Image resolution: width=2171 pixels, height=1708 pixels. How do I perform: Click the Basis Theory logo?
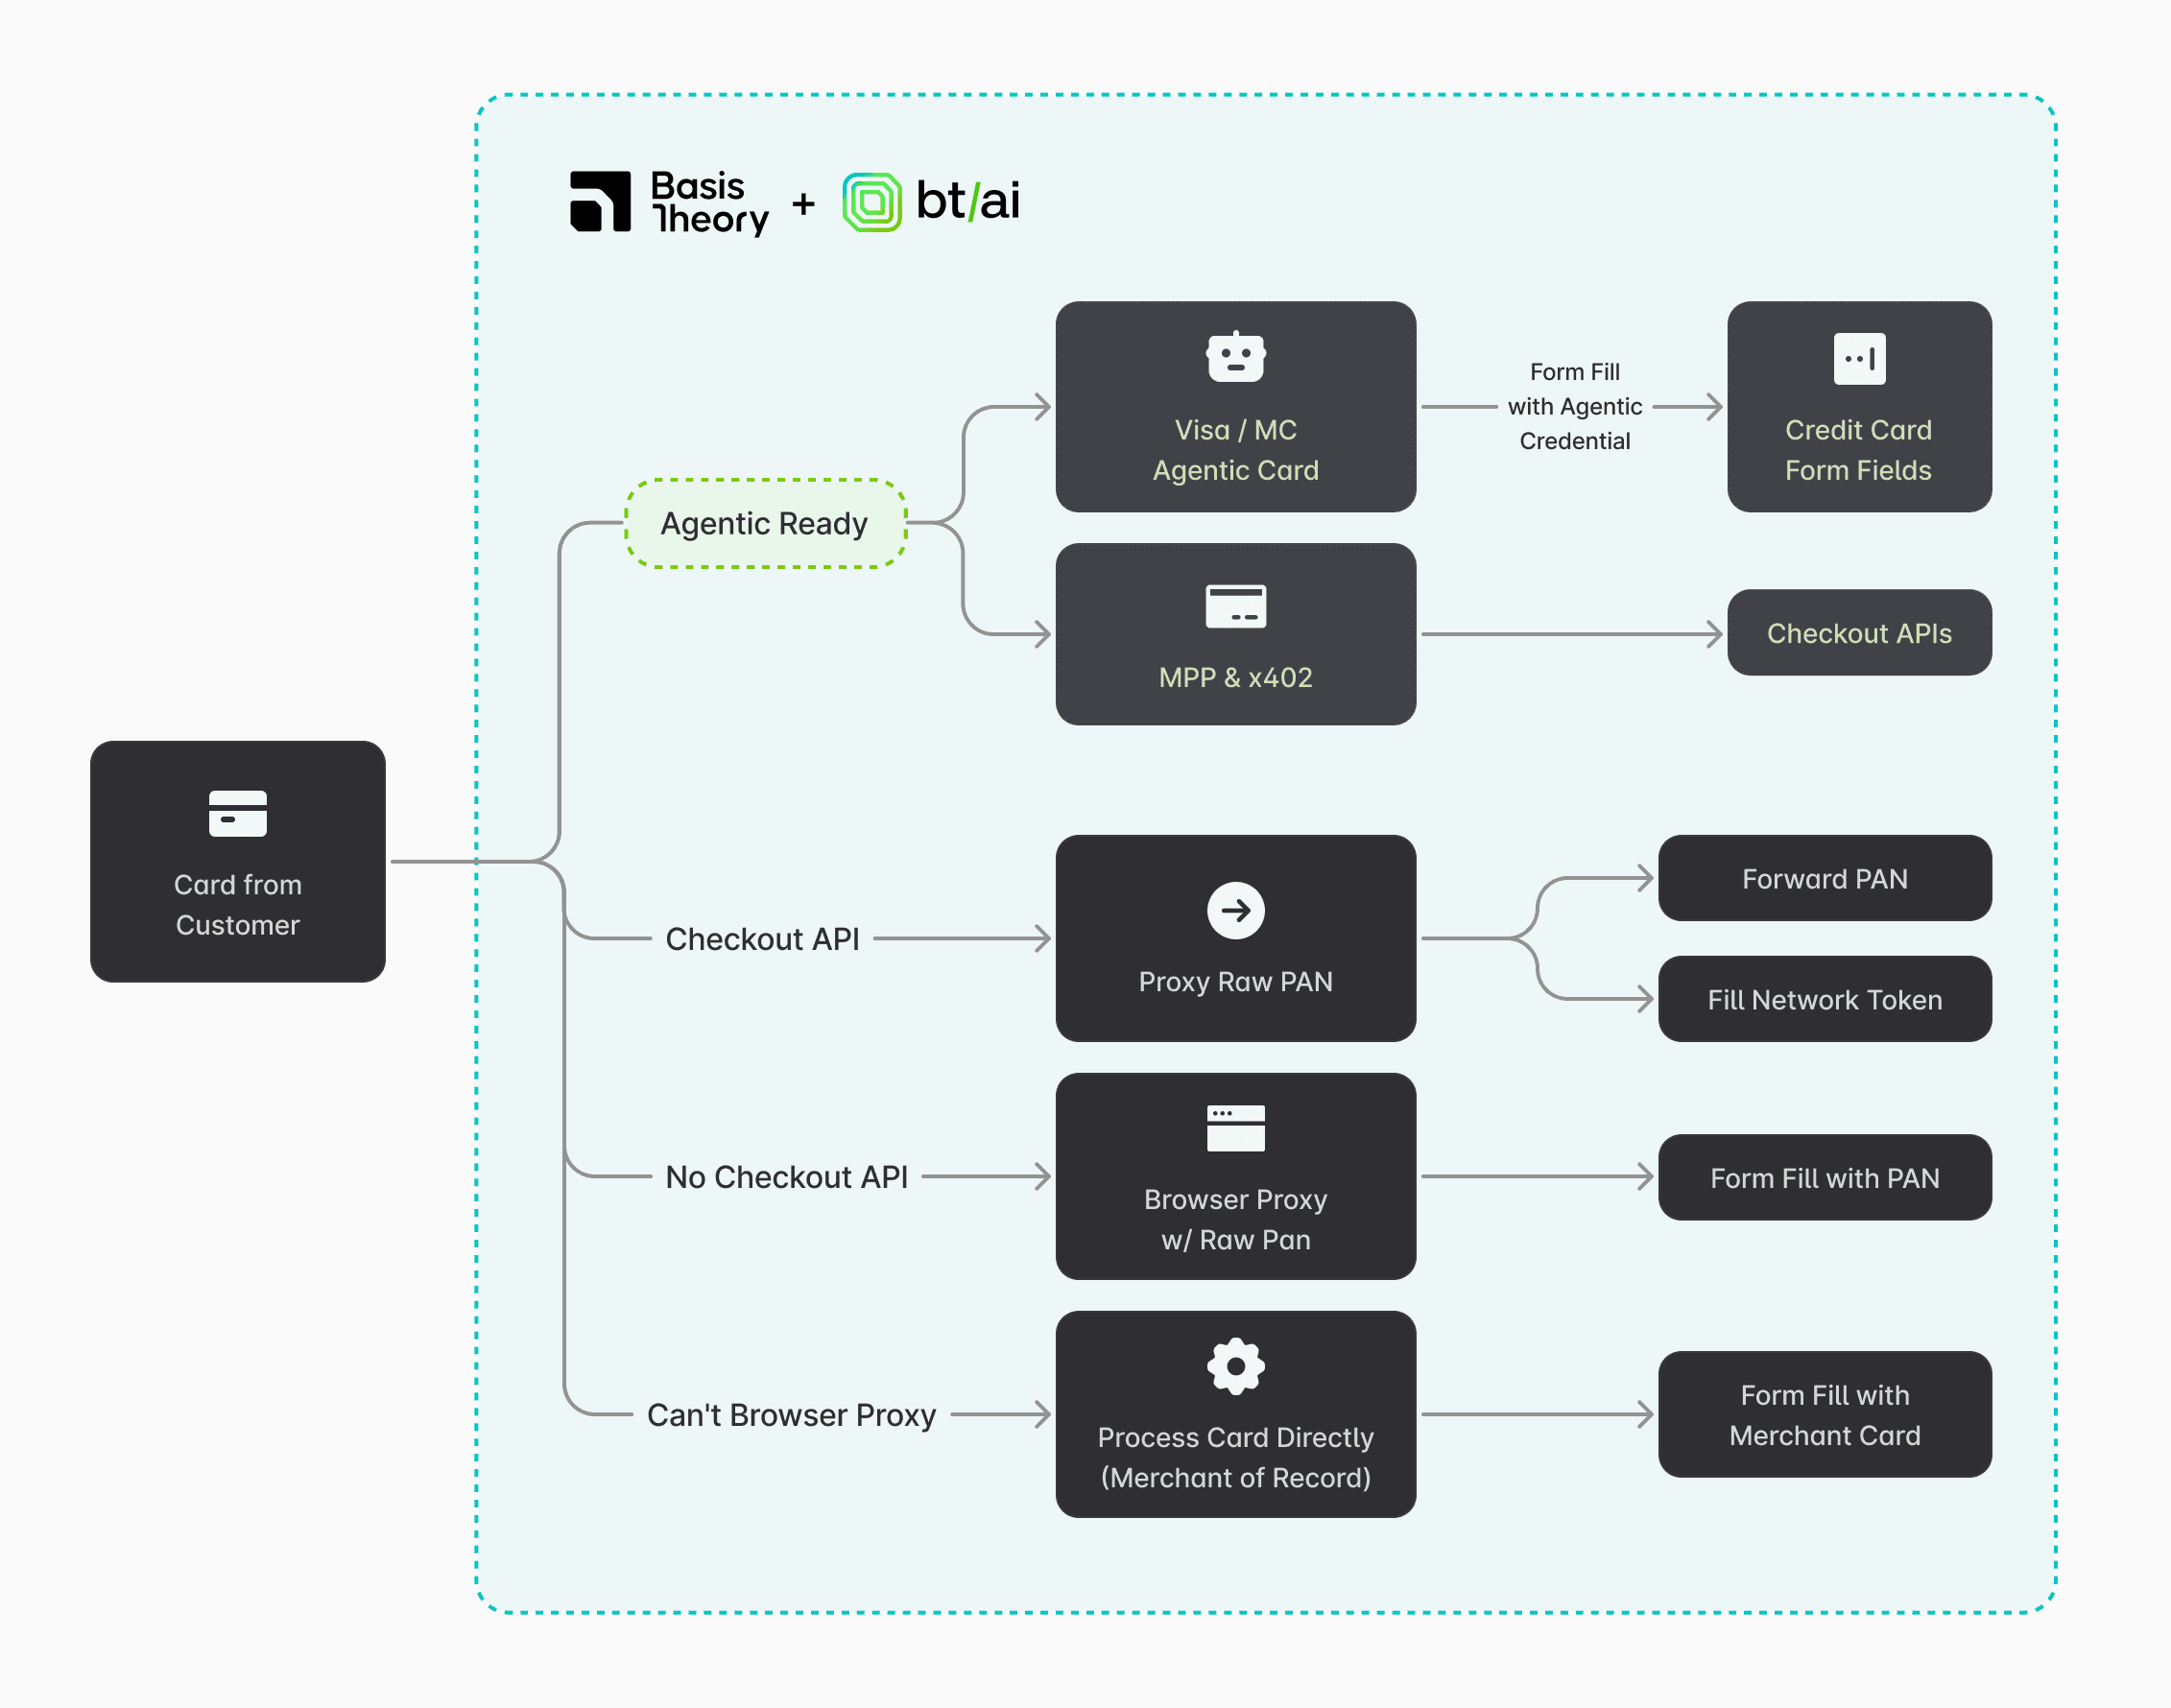668,202
